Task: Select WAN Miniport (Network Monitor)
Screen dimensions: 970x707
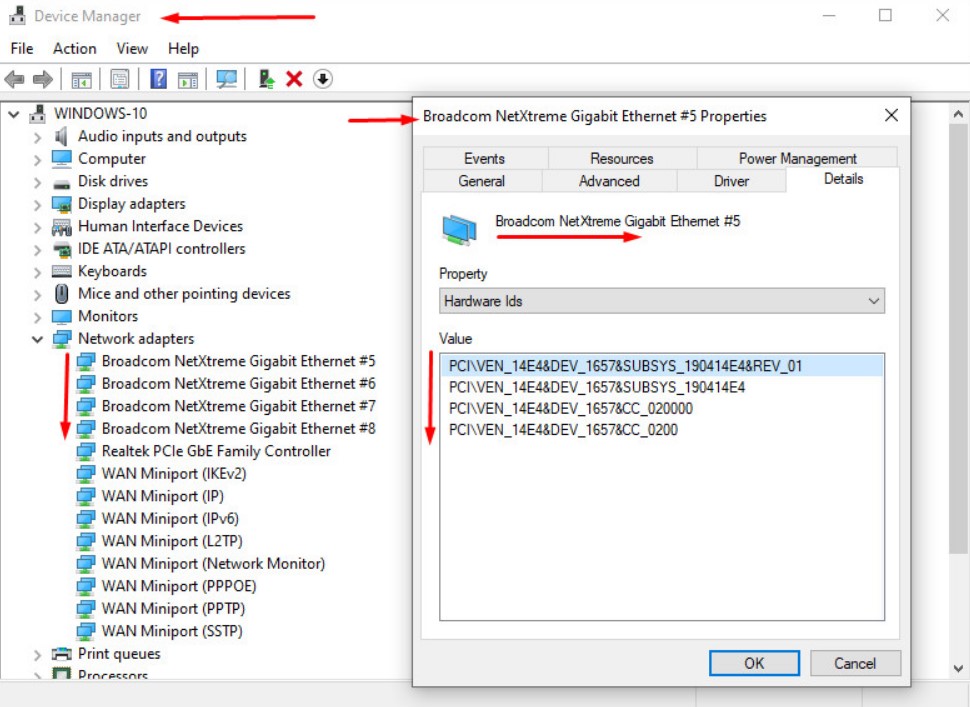Action: pos(213,563)
